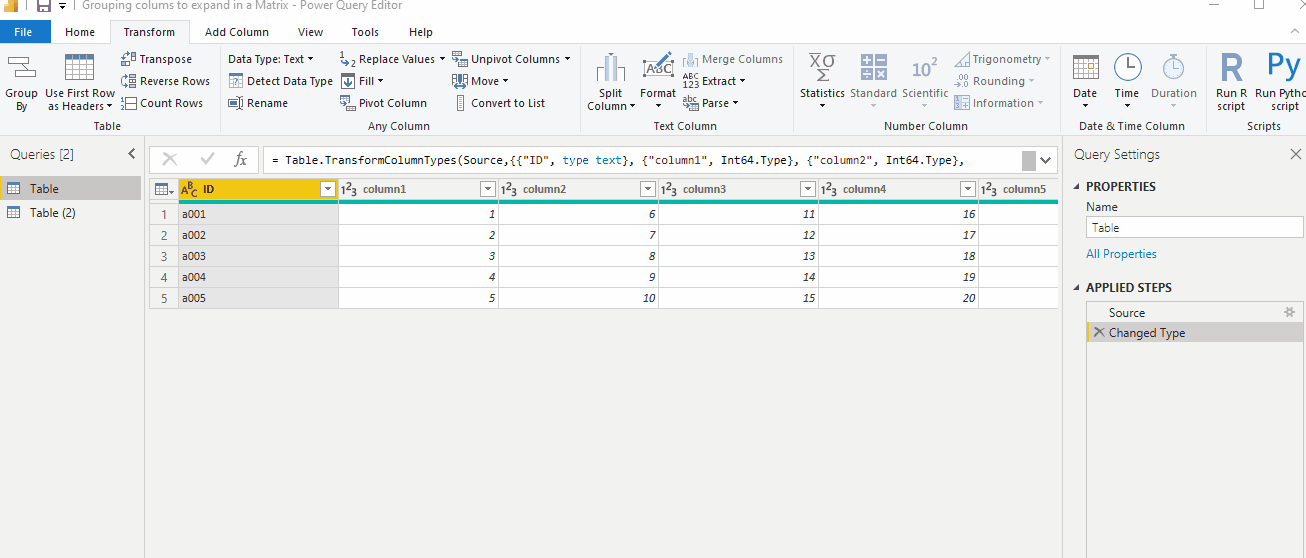
Task: Open the column4 filter dropdown
Action: (967, 189)
